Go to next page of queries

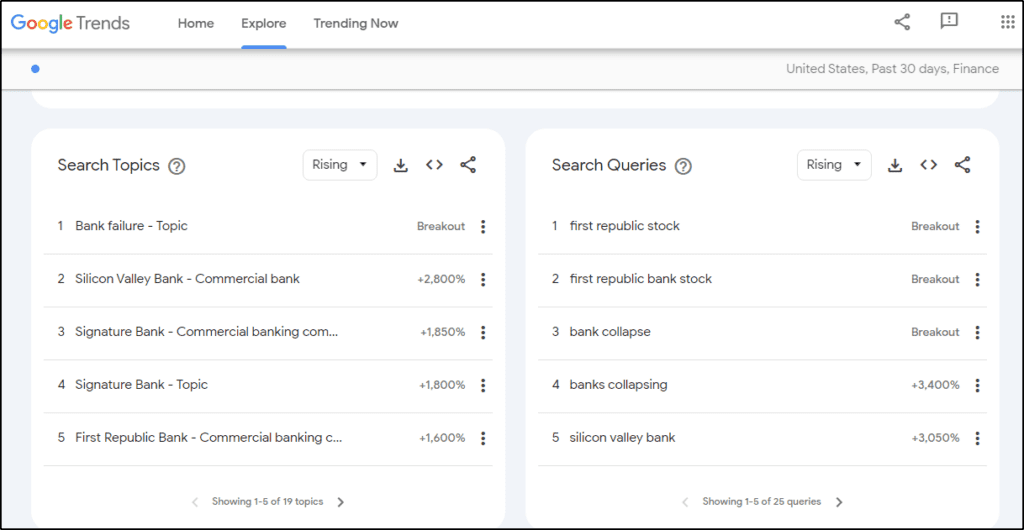839,502
